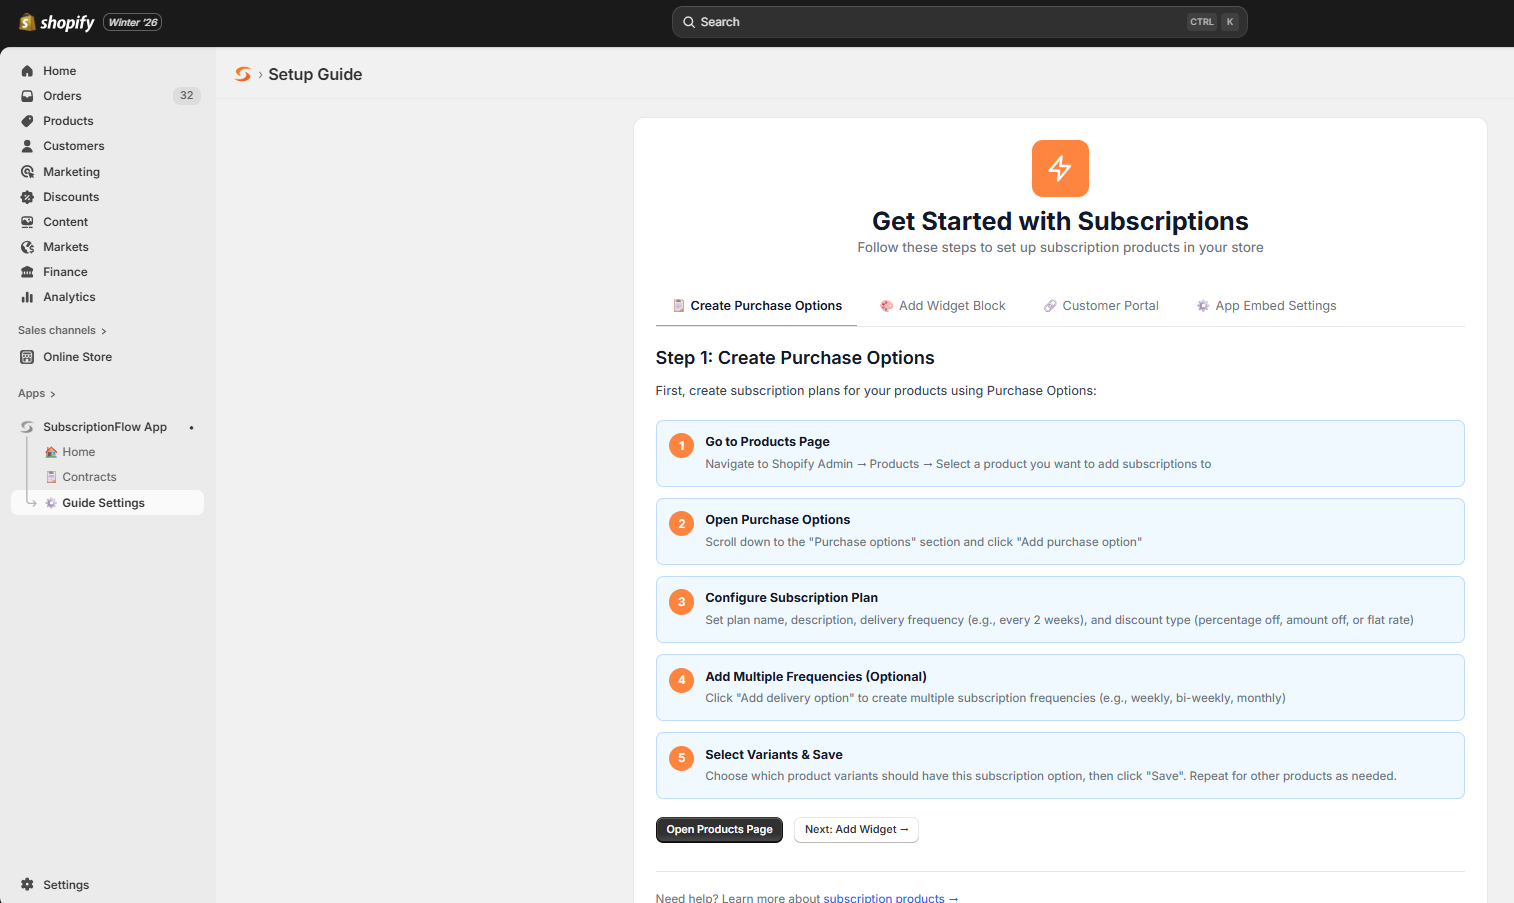Click the Setup Guide breadcrumb title

[x=315, y=74]
